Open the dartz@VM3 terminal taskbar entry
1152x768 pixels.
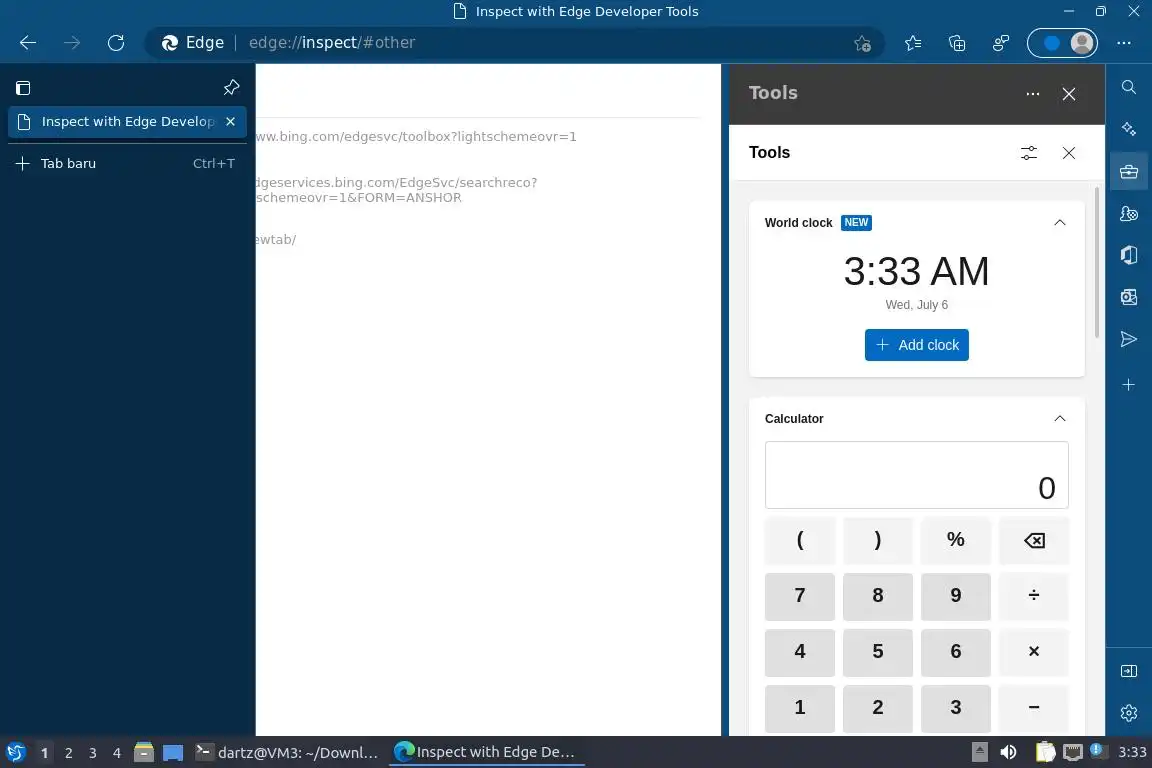(x=287, y=753)
